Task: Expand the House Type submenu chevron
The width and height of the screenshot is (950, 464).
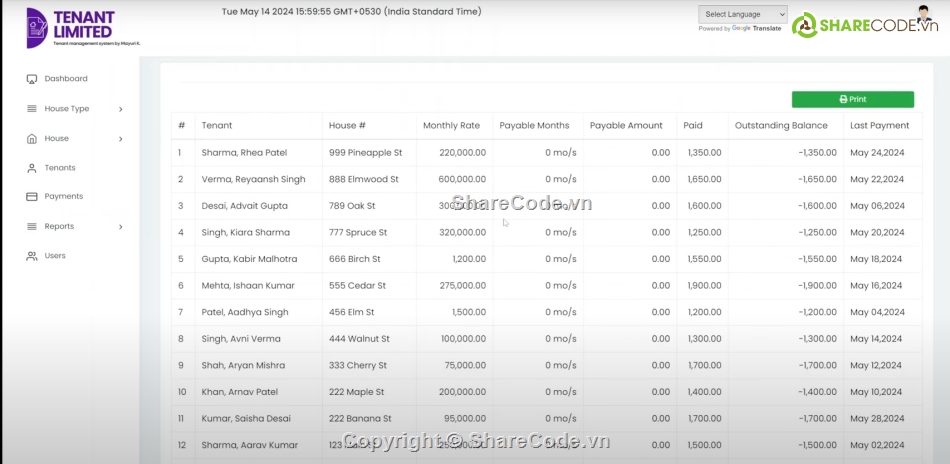Action: (x=121, y=110)
